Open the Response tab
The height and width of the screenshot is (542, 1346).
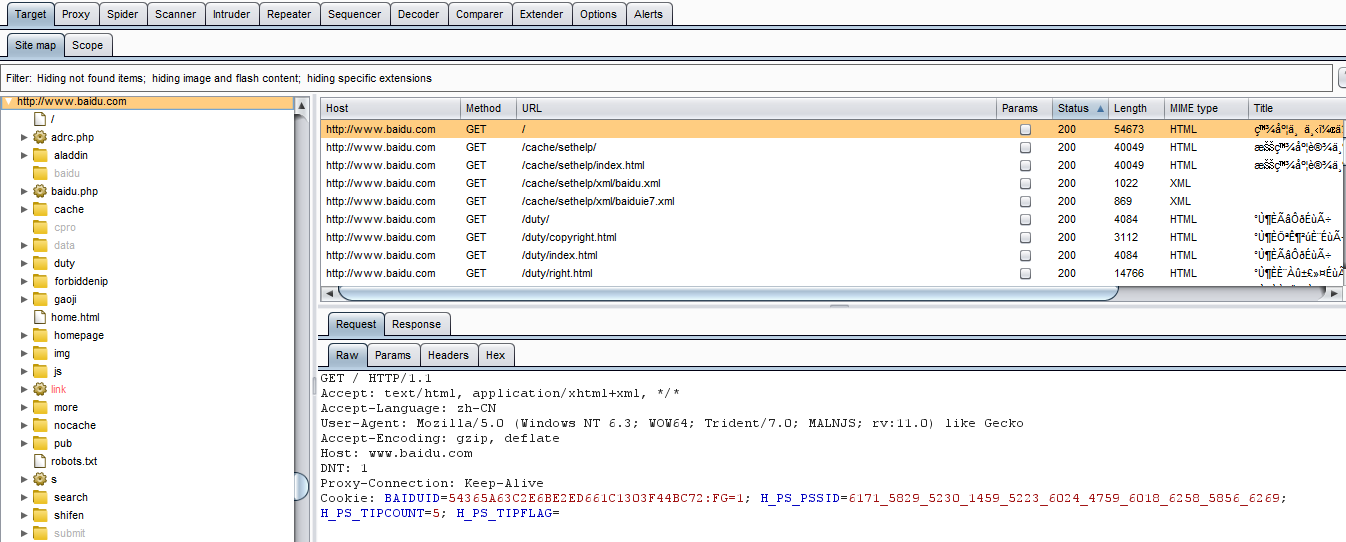click(x=416, y=324)
